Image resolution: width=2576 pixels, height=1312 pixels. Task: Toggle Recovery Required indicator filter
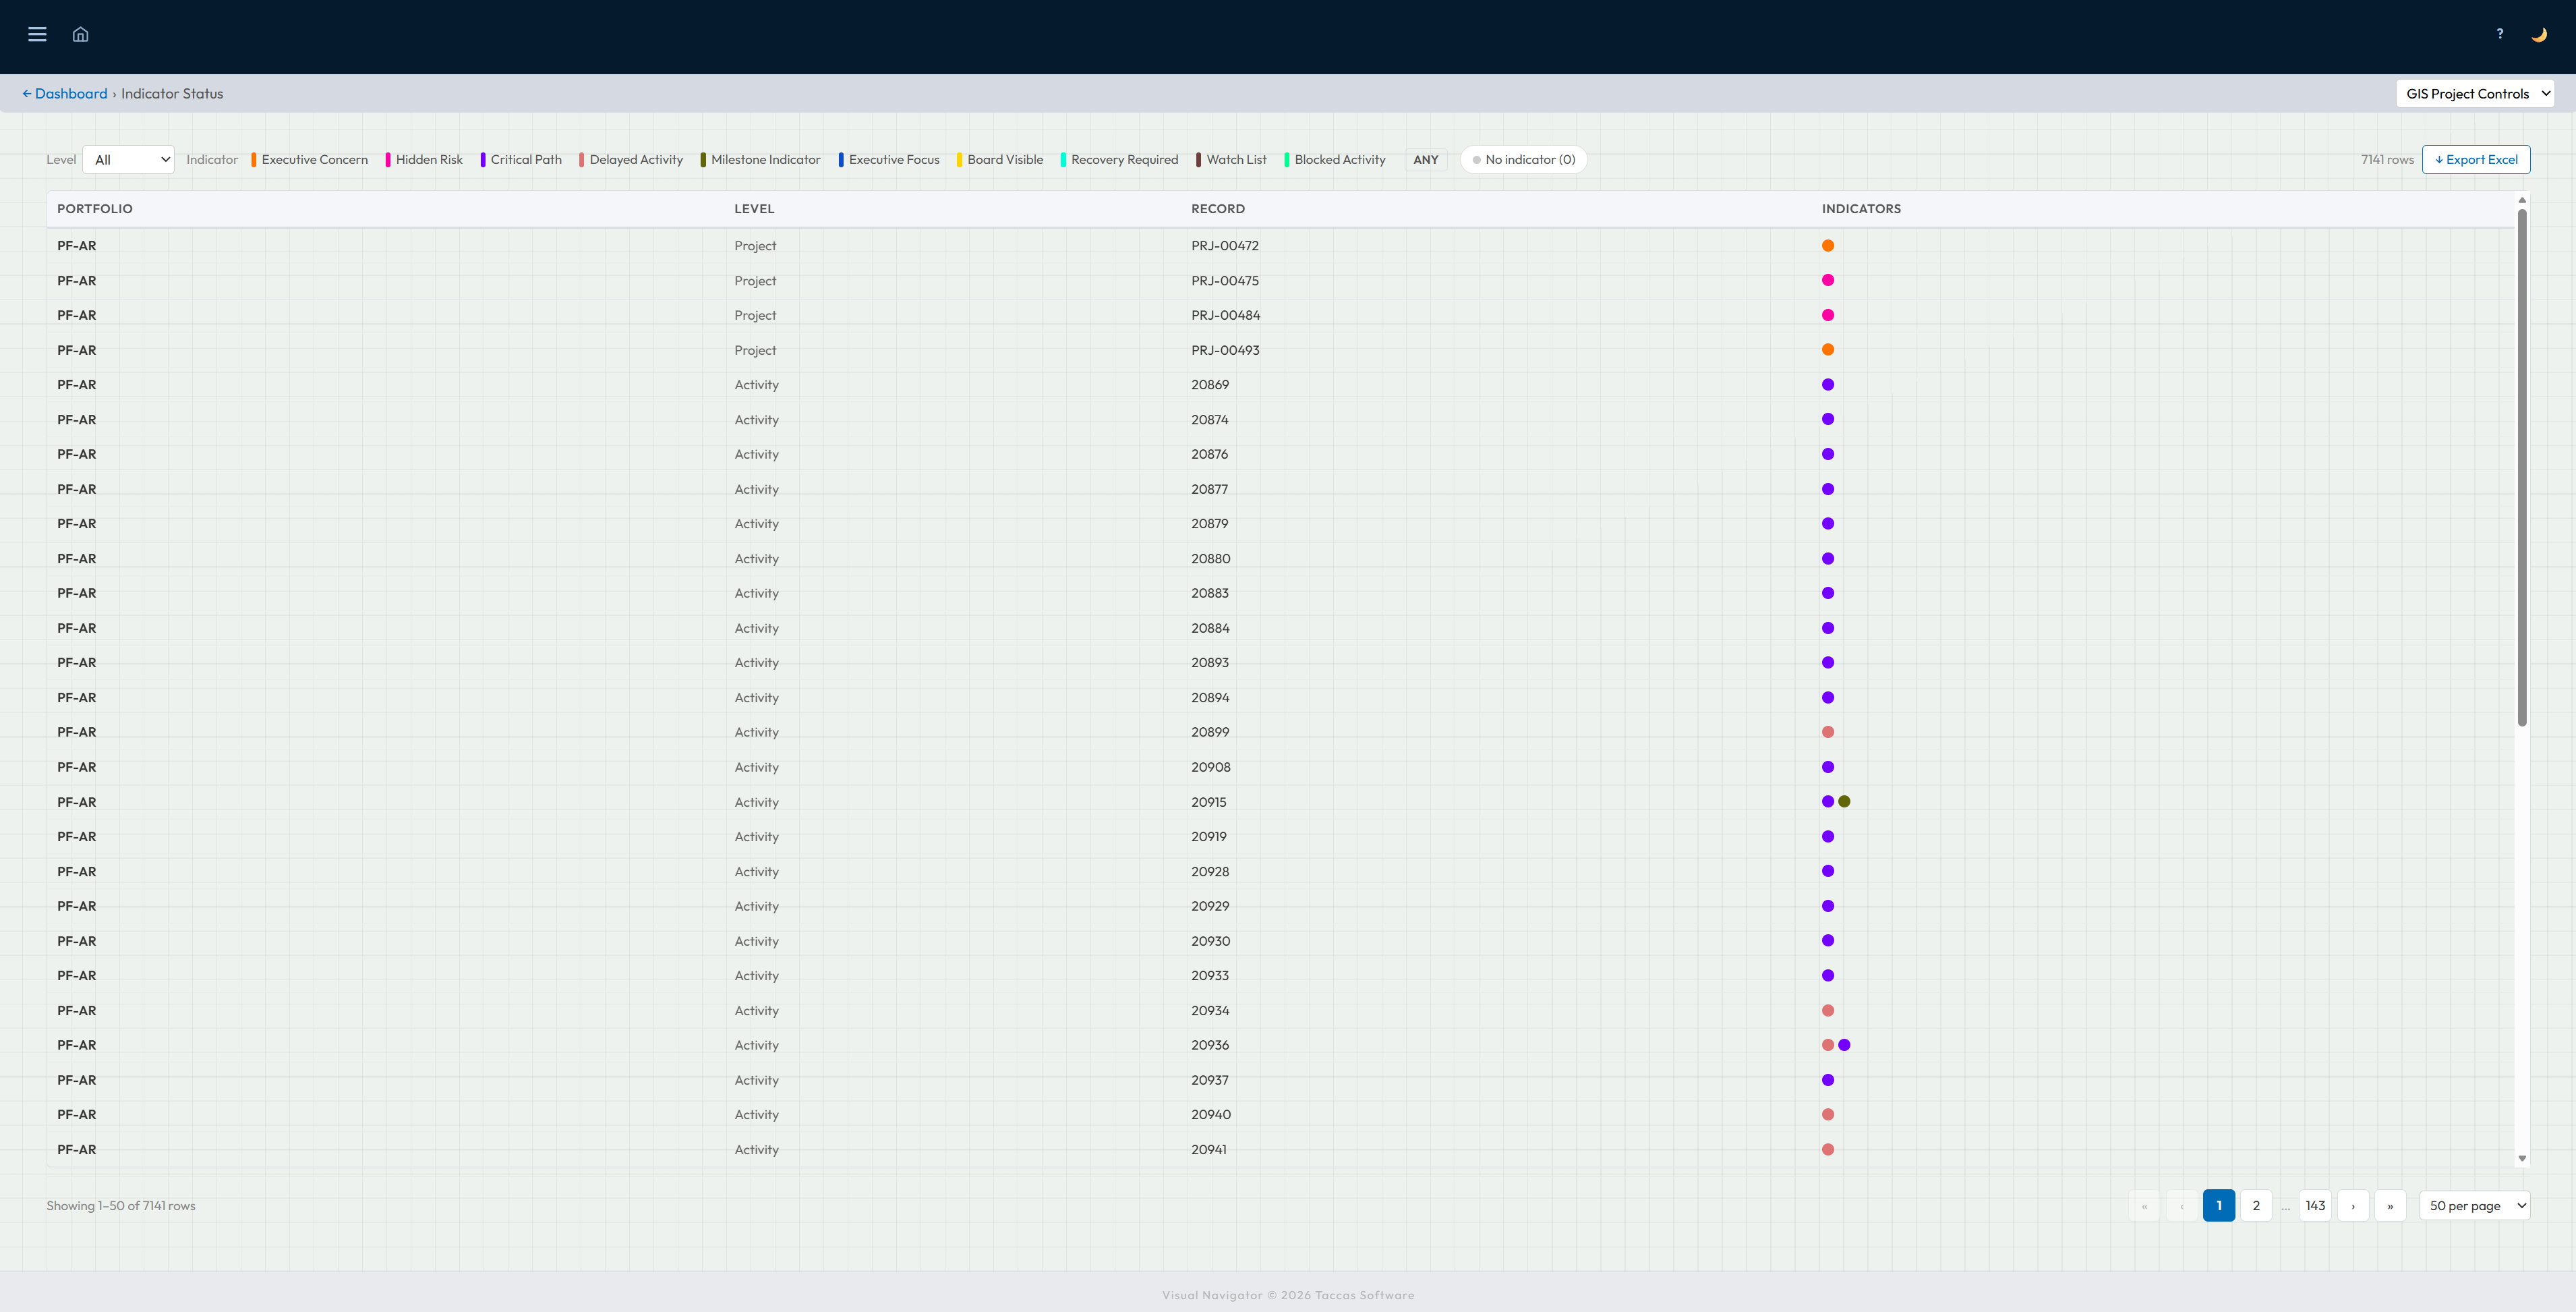click(x=1120, y=160)
